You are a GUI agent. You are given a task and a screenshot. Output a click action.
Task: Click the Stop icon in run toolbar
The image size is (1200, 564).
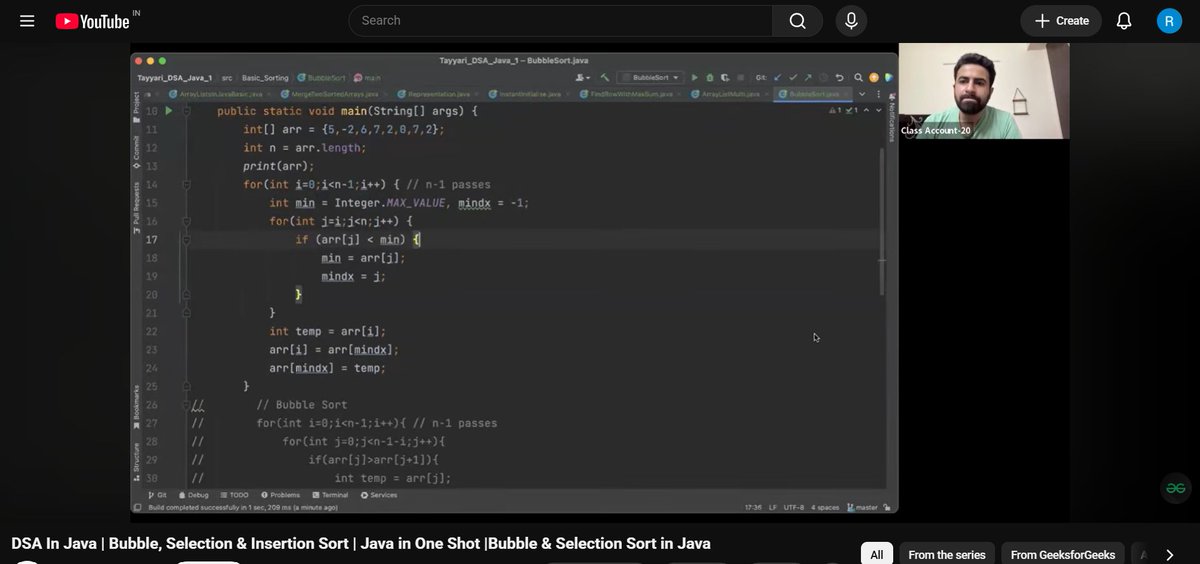[740, 77]
